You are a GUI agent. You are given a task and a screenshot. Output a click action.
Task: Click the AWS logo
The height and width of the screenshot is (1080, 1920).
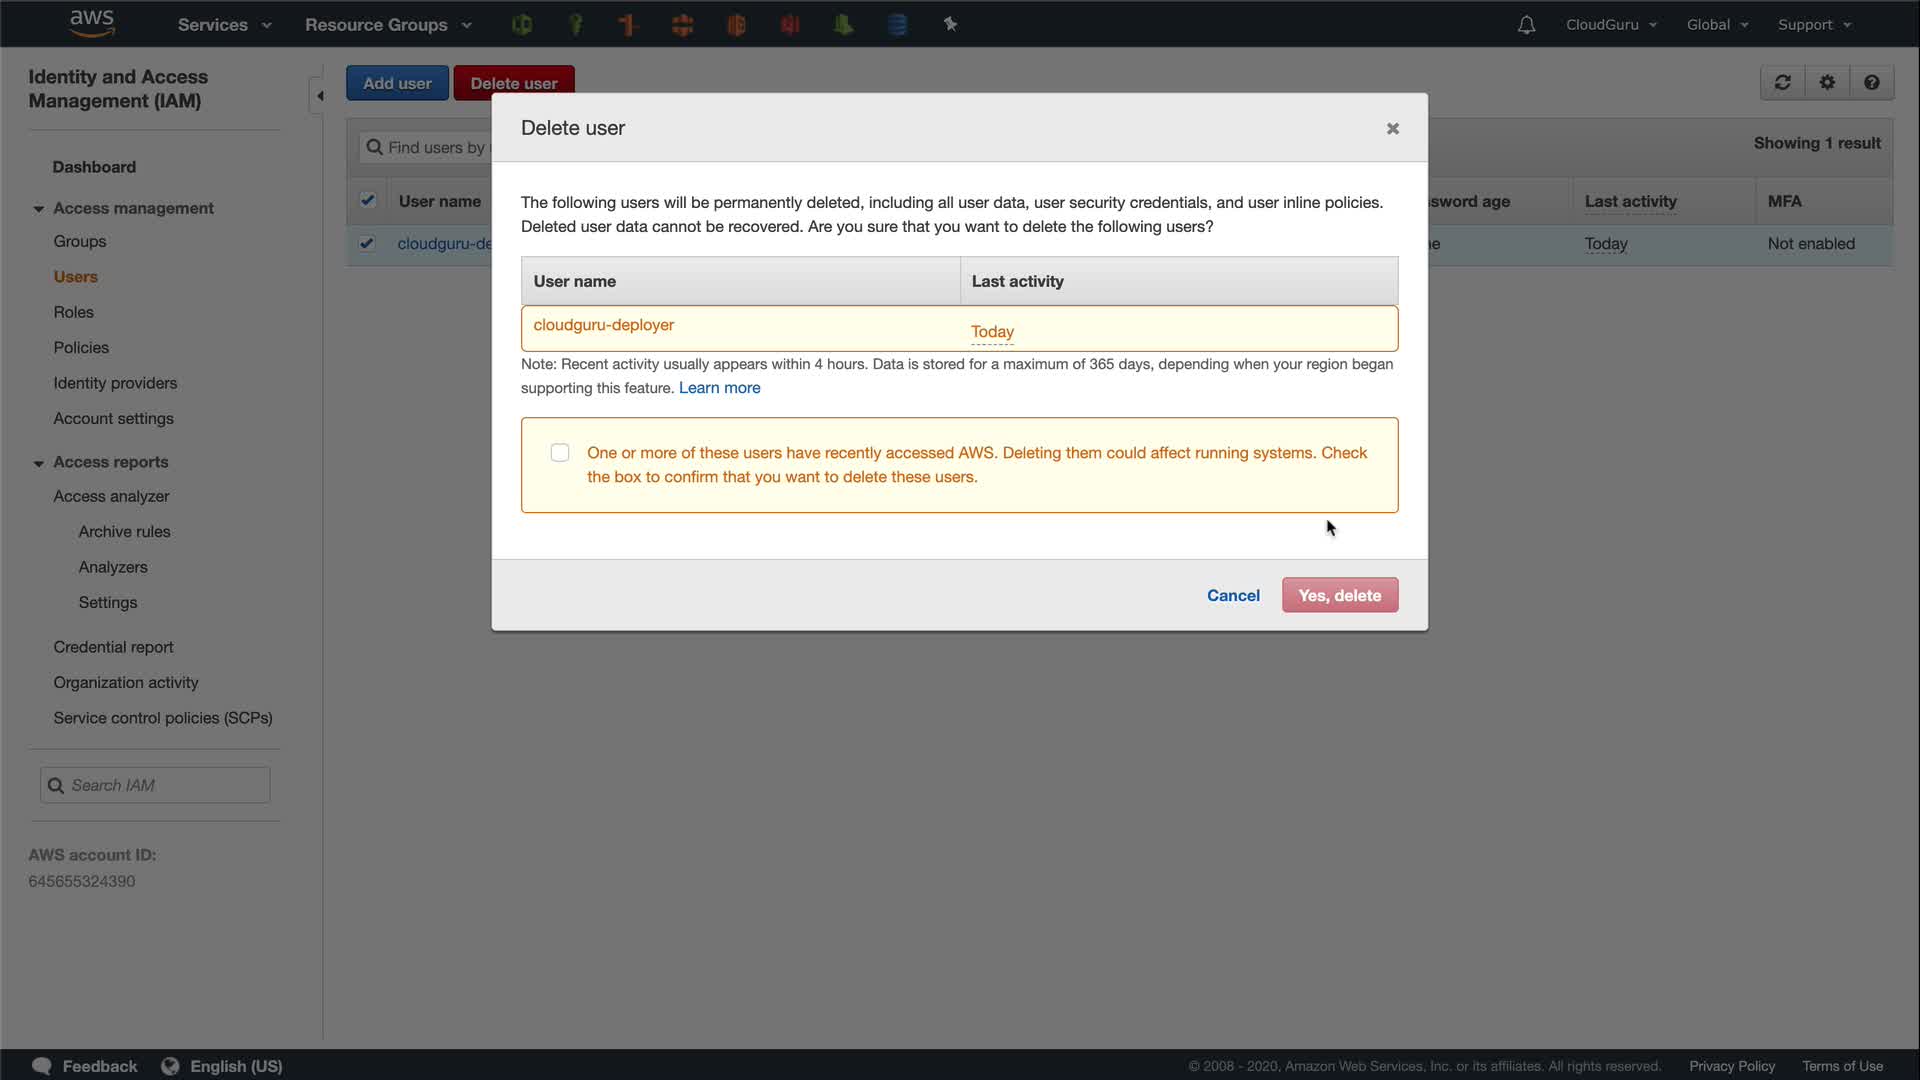click(x=92, y=23)
